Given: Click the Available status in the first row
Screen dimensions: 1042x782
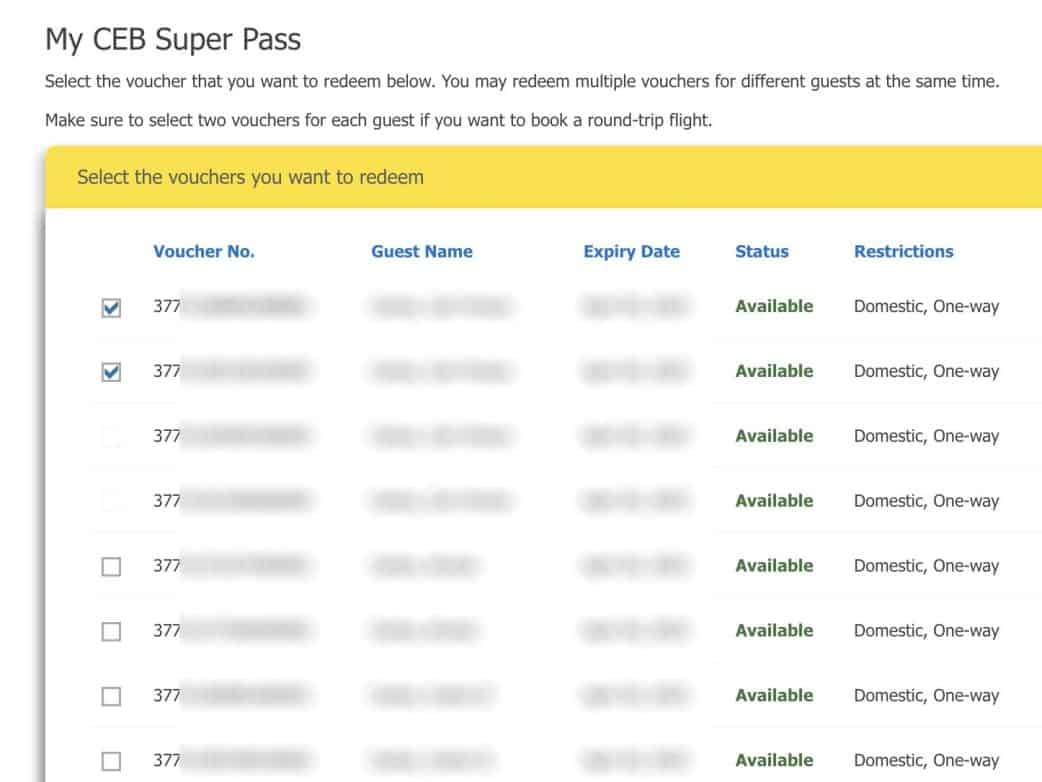Looking at the screenshot, I should coord(774,307).
